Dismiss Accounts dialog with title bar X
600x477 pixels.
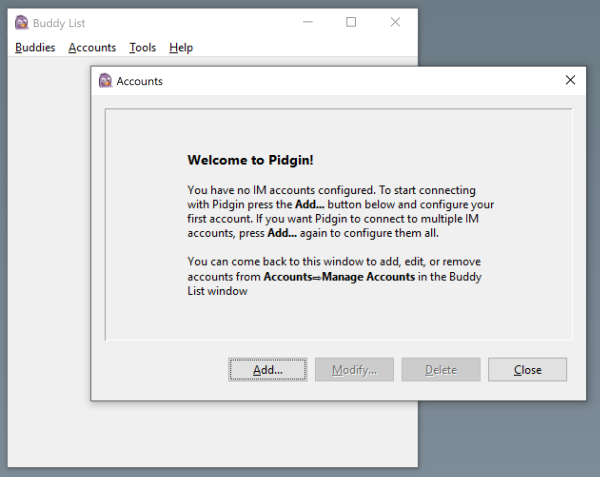coord(570,80)
